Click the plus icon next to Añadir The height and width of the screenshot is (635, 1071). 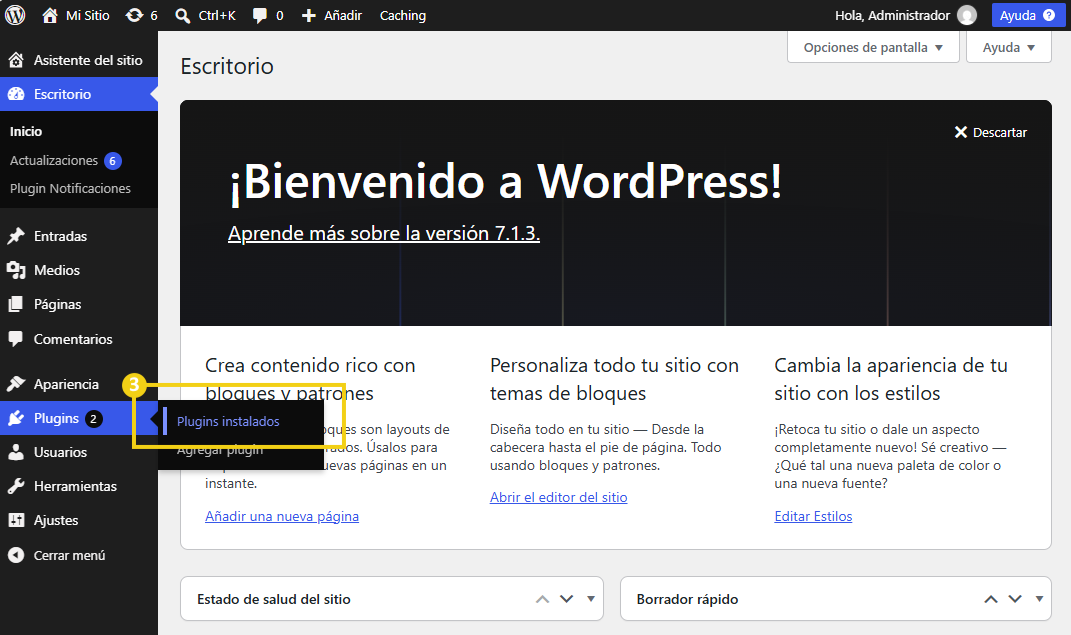(x=309, y=15)
